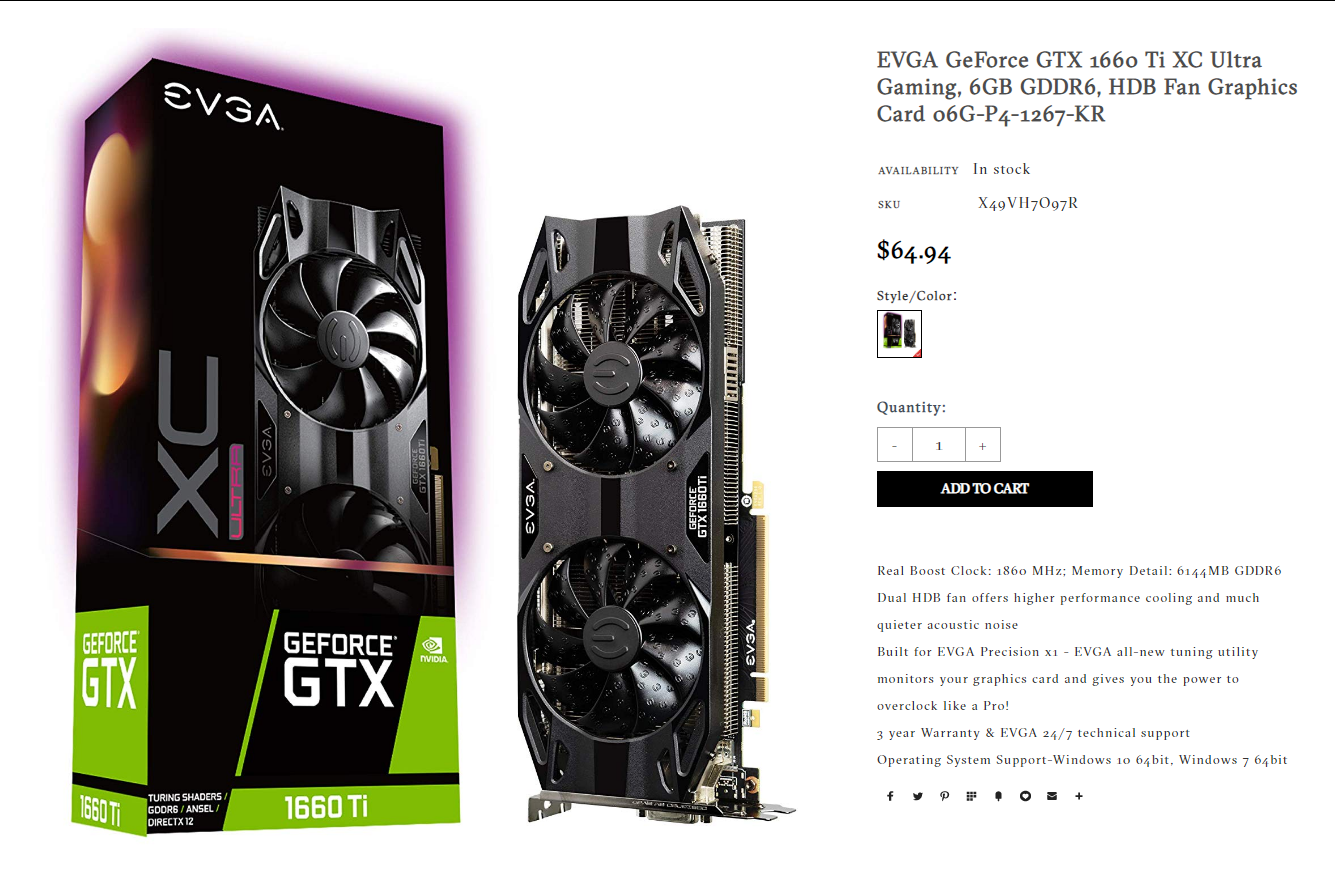
Task: Share product via email envelope icon
Action: tap(1052, 796)
